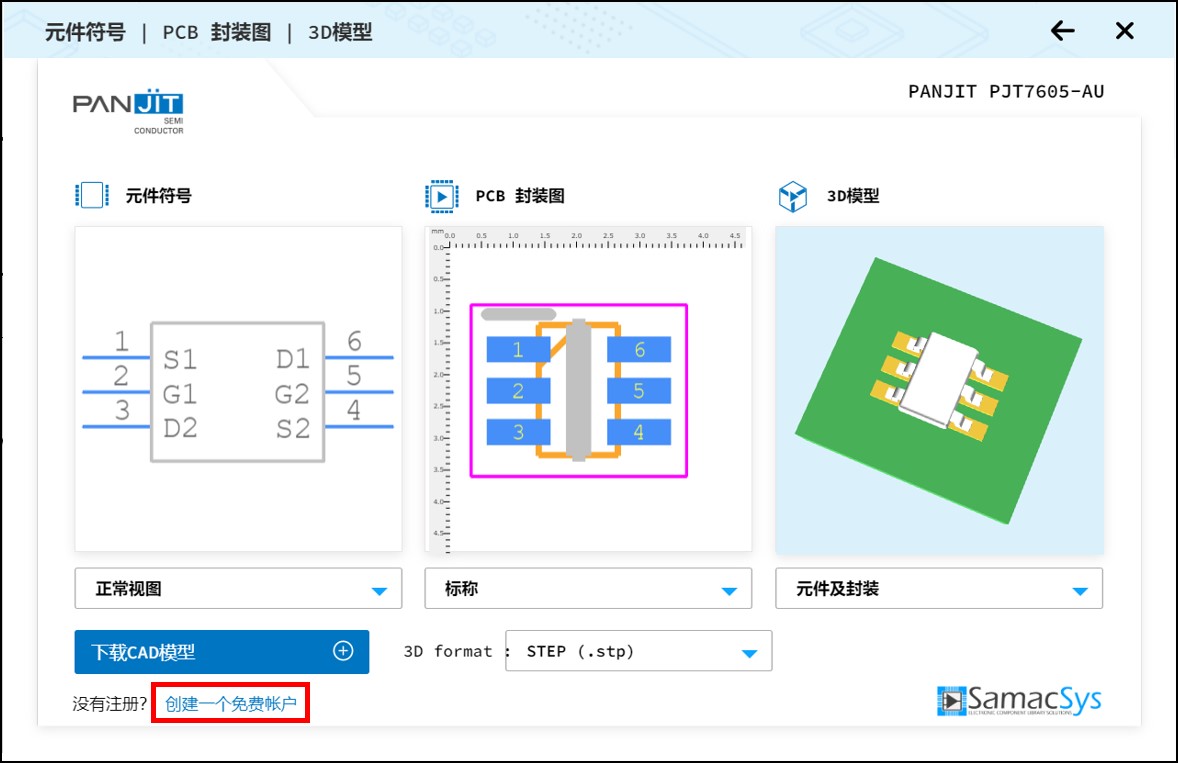Viewport: 1178px width, 763px height.
Task: Click pad 5 in PCB footprint
Action: 639,391
